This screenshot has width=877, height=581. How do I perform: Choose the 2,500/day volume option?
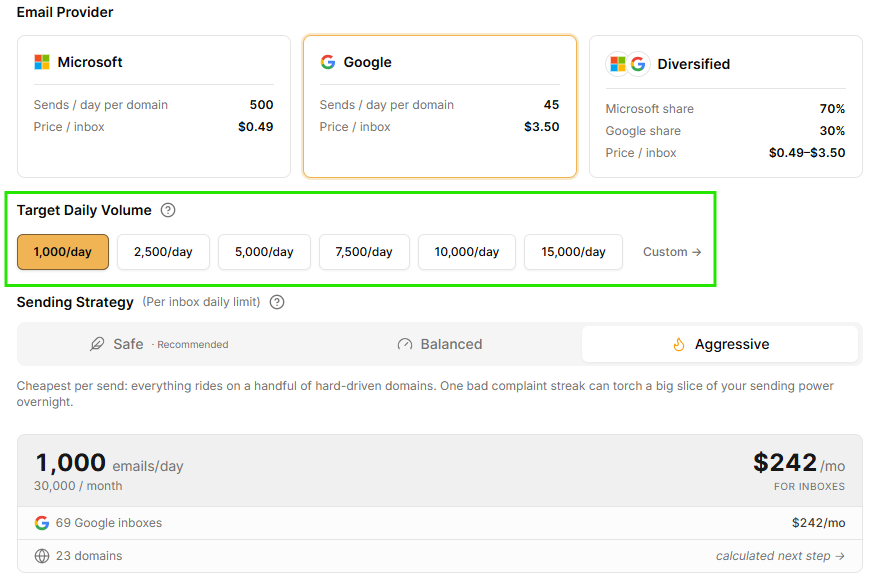pos(163,252)
